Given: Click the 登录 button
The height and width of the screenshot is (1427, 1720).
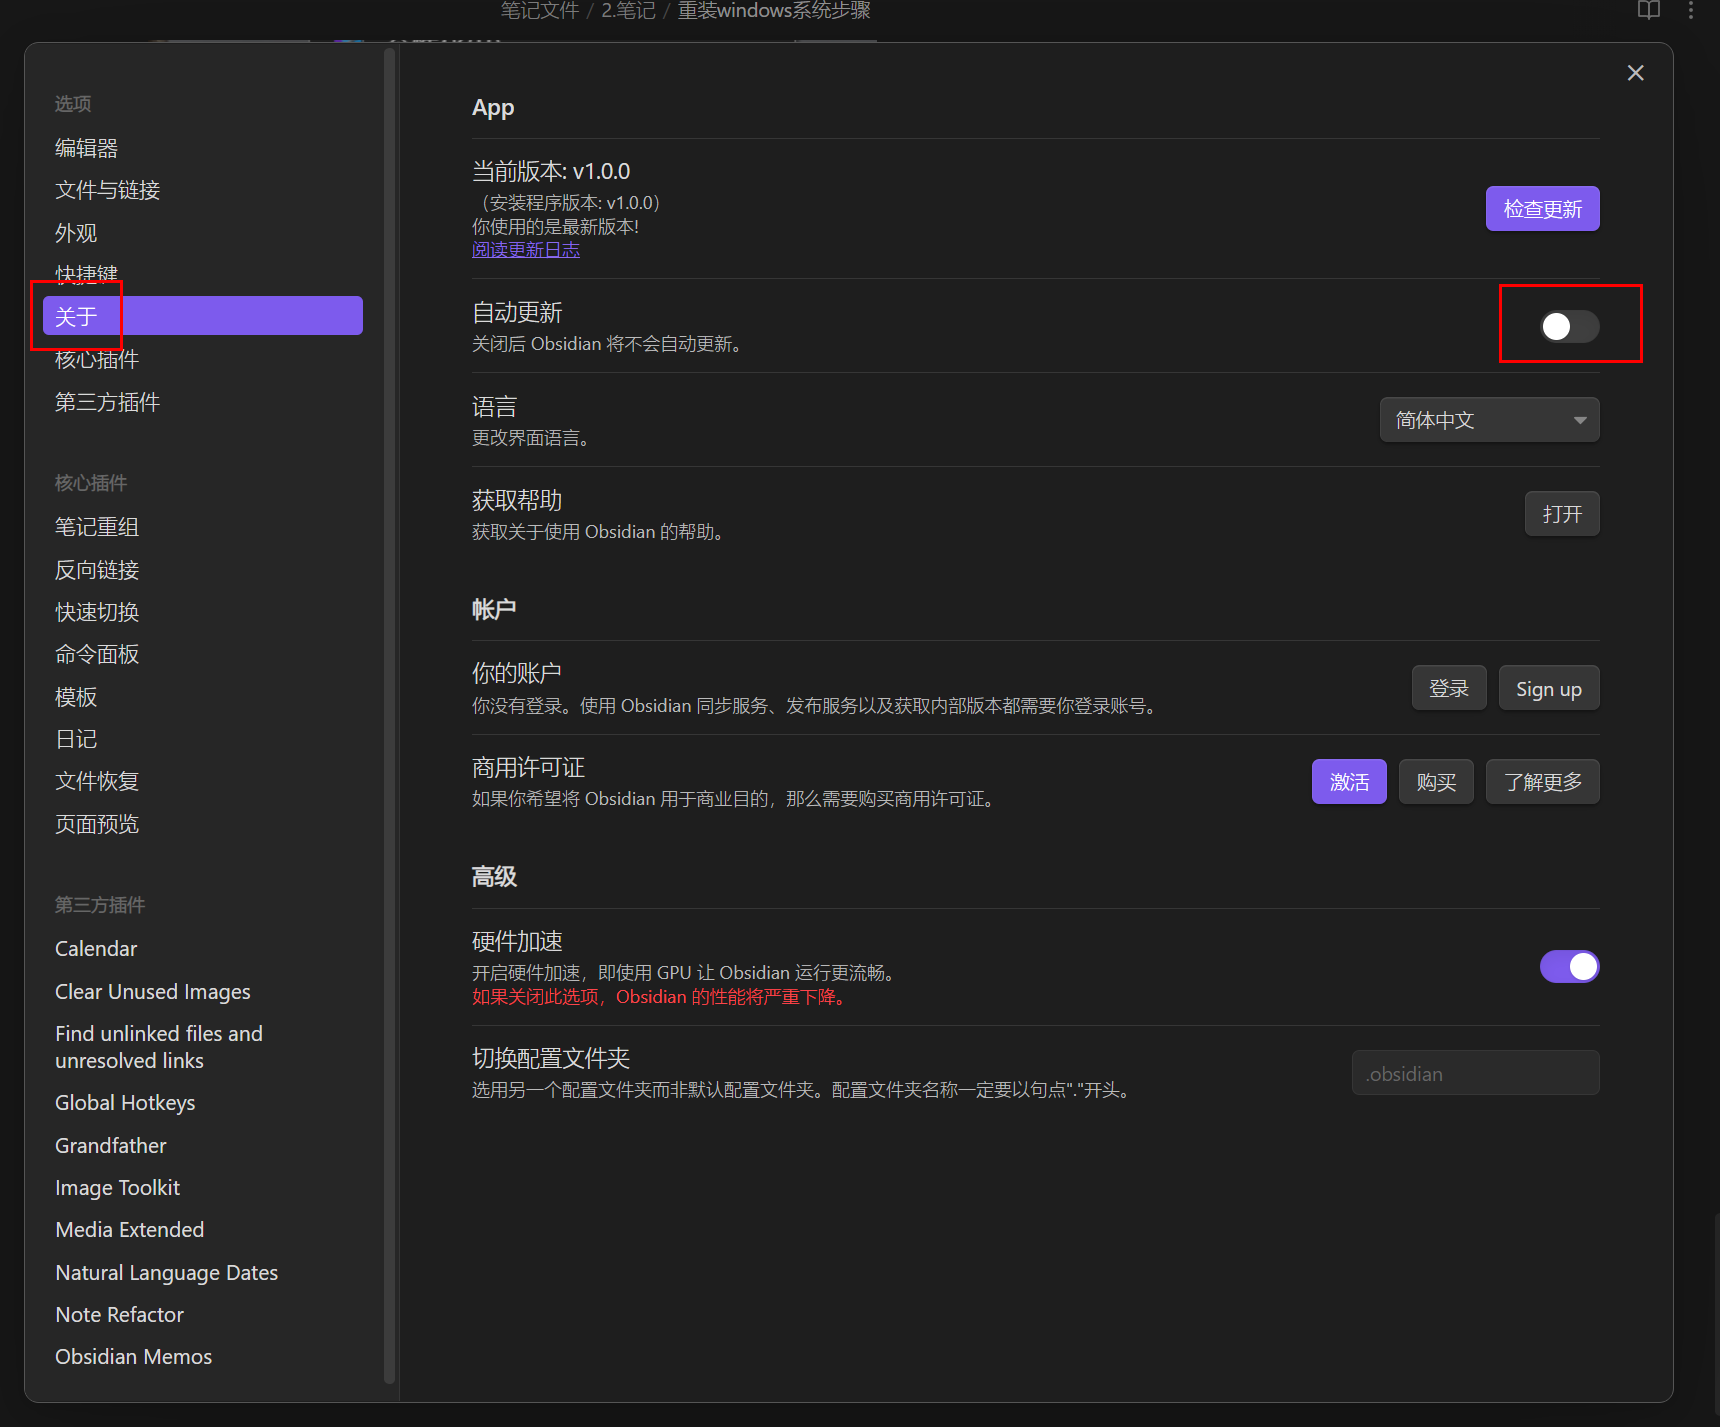Looking at the screenshot, I should coord(1448,688).
